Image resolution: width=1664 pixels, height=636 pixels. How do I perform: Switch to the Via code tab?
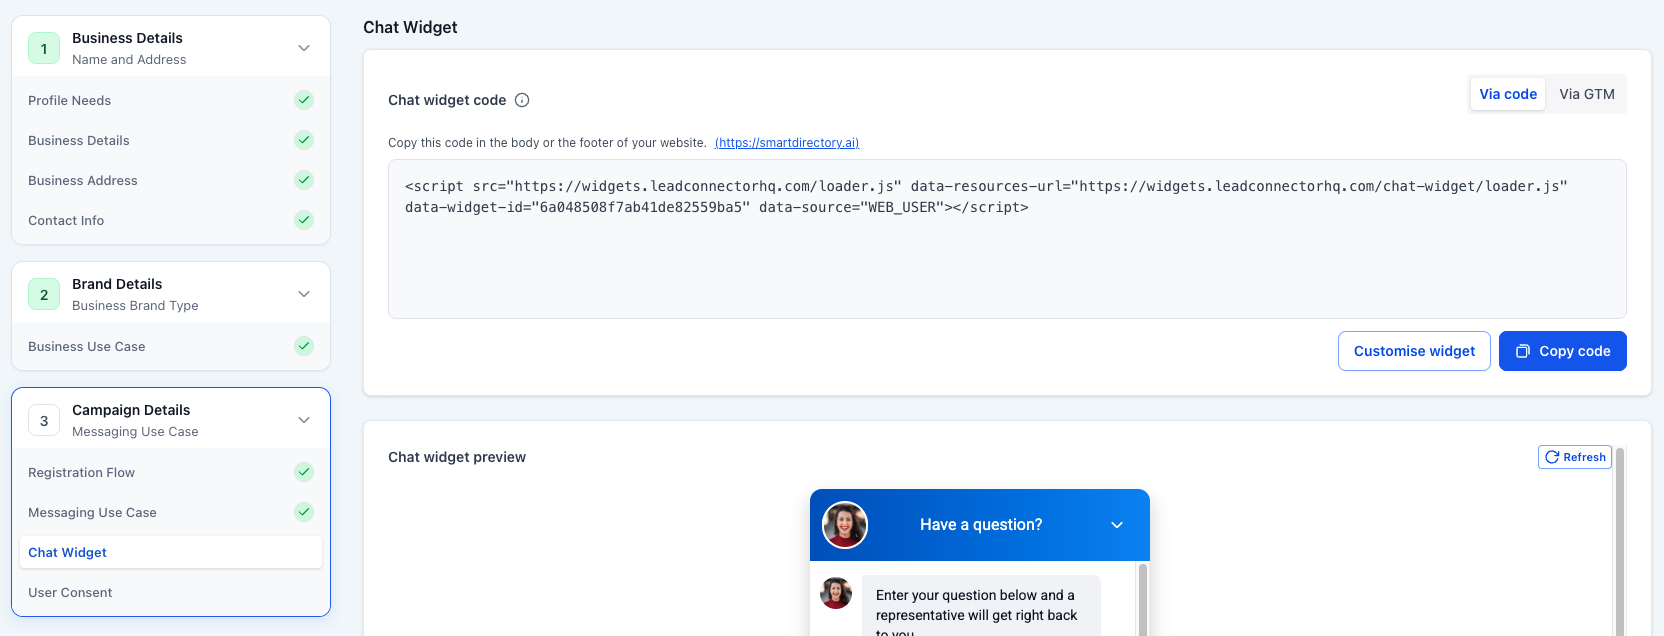point(1508,94)
